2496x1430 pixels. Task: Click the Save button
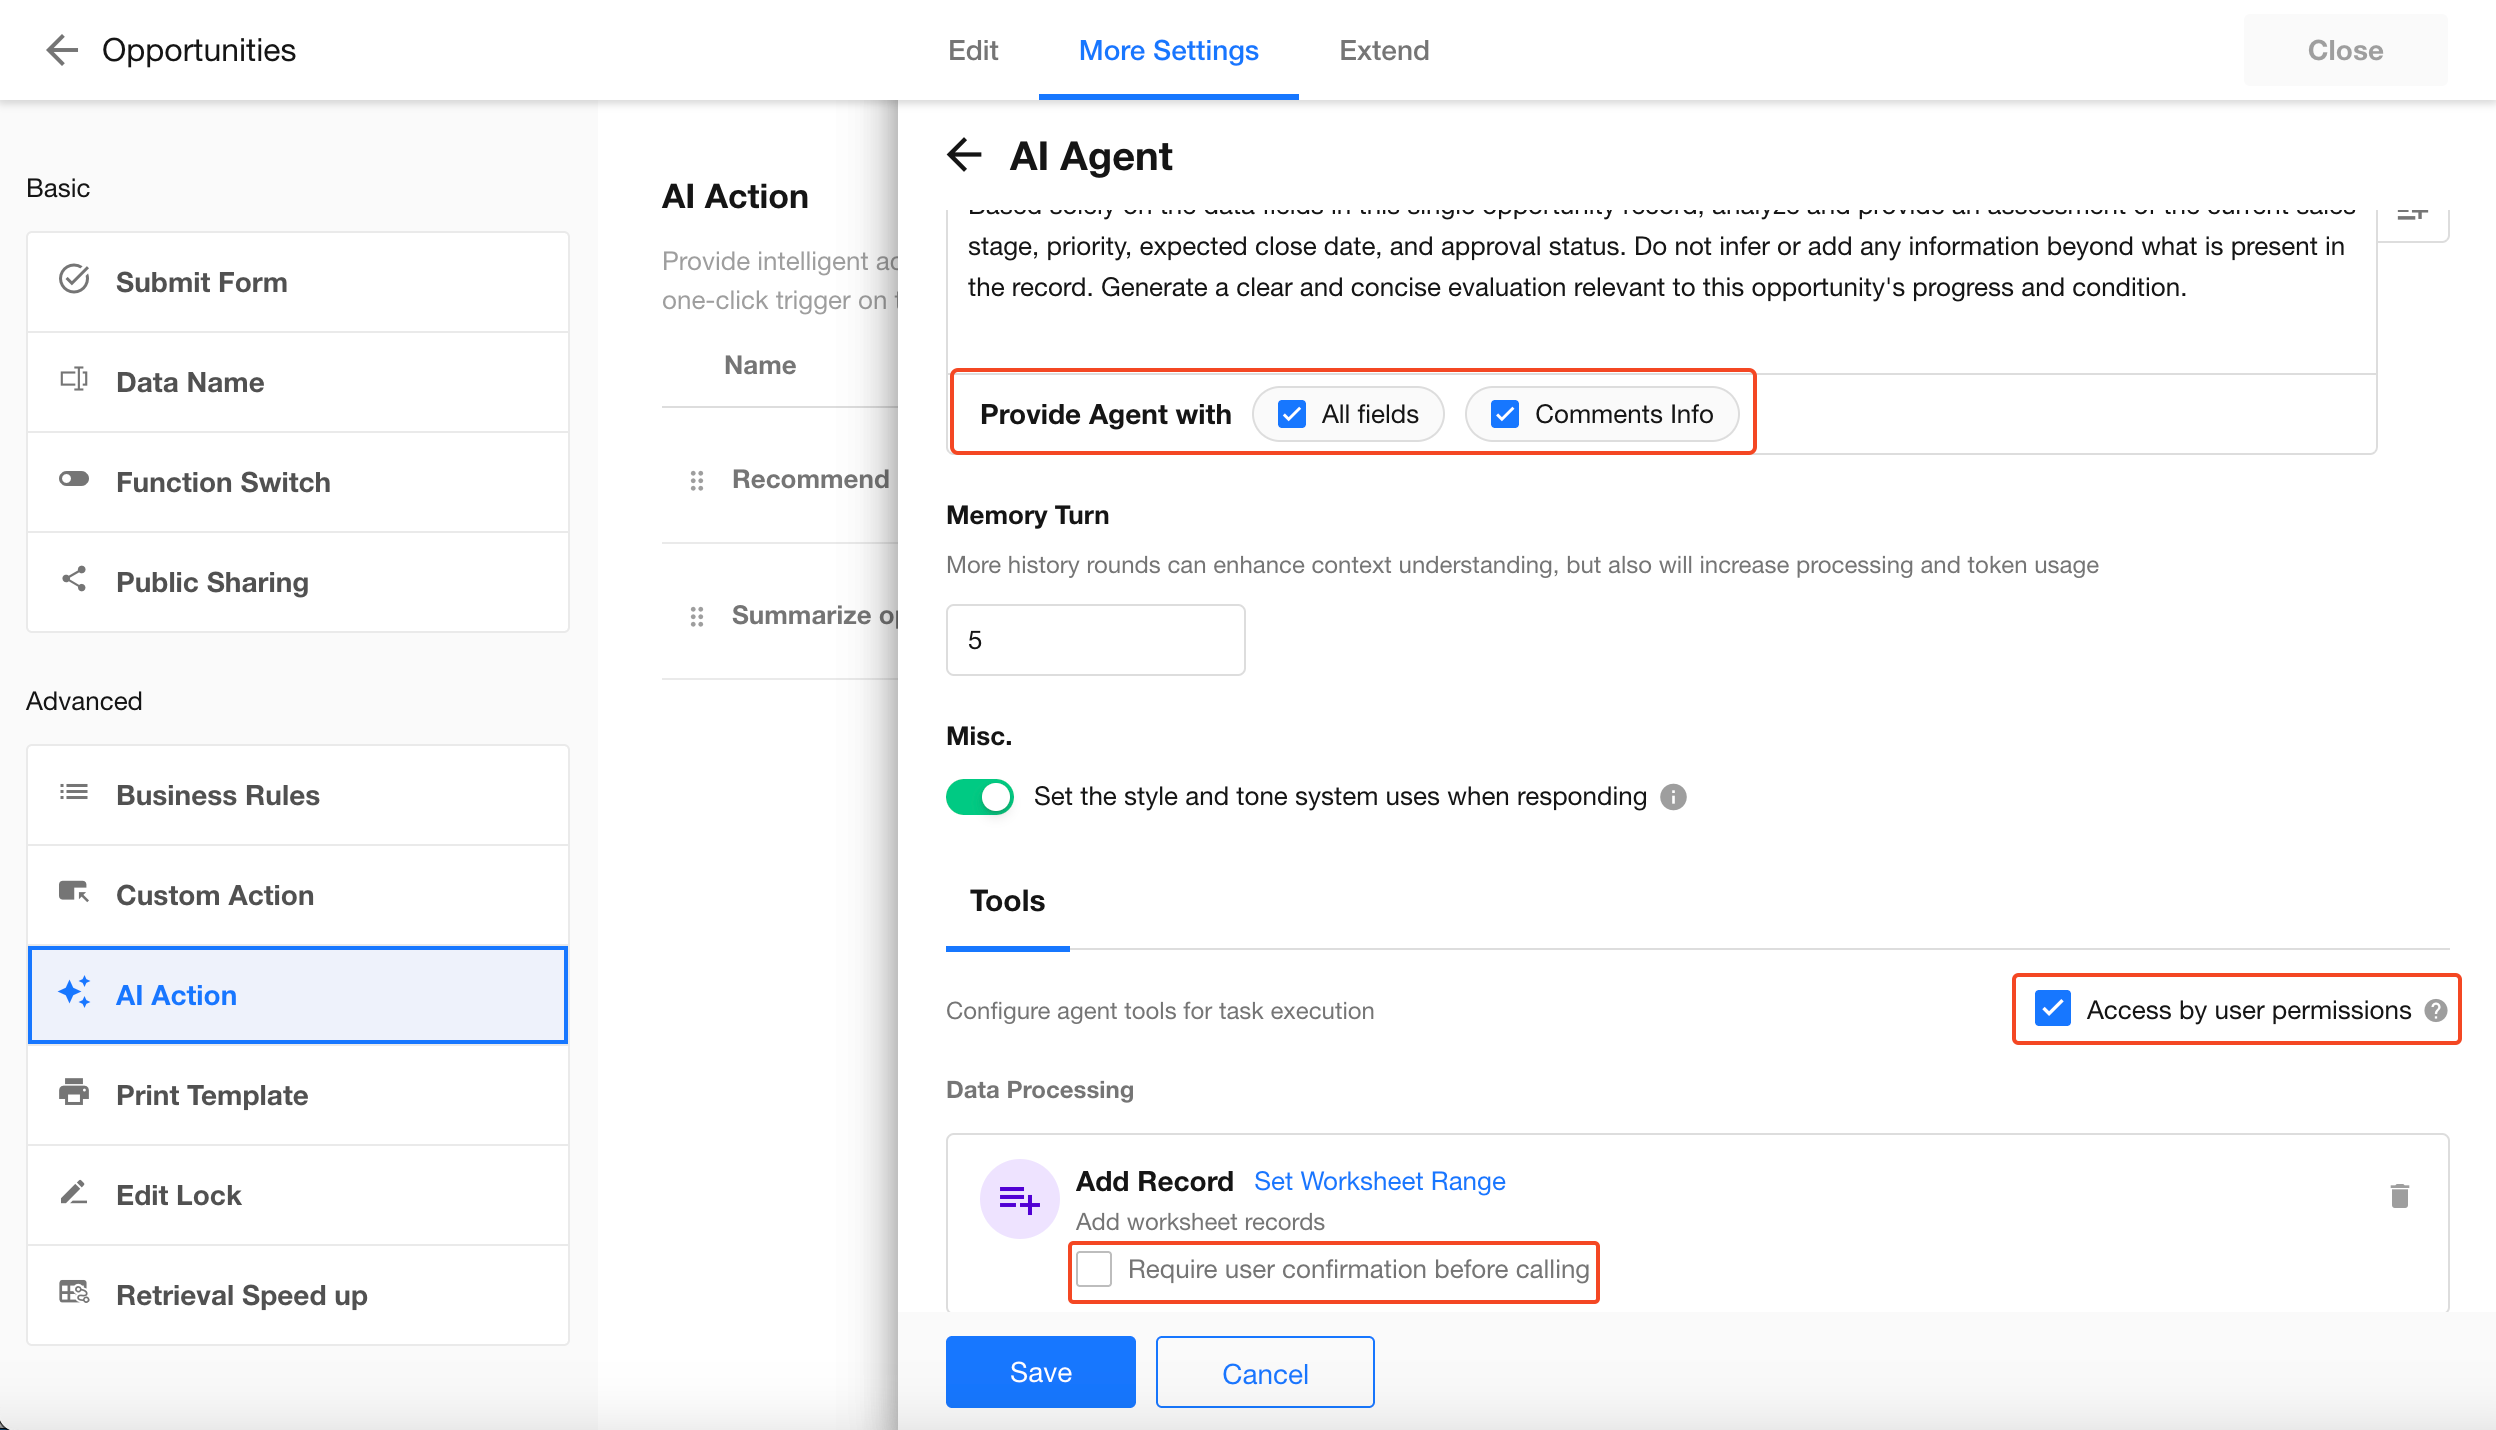tap(1040, 1372)
